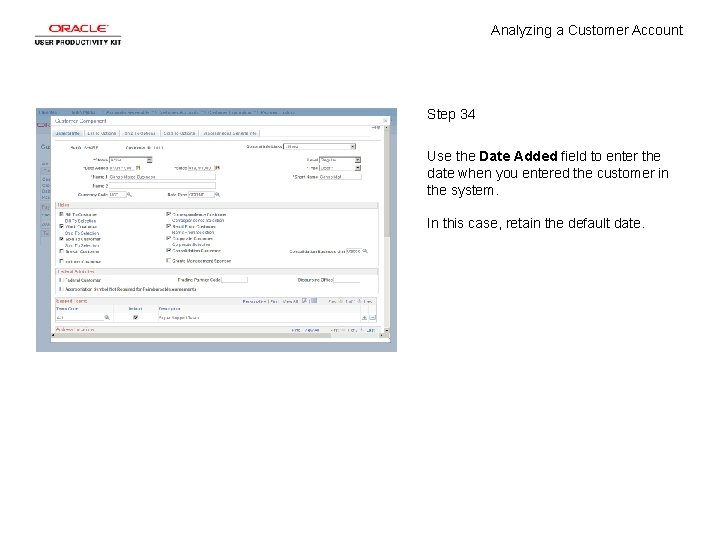The image size is (720, 540).
Task: Open the Remit From Selection link
Action: 193,232
